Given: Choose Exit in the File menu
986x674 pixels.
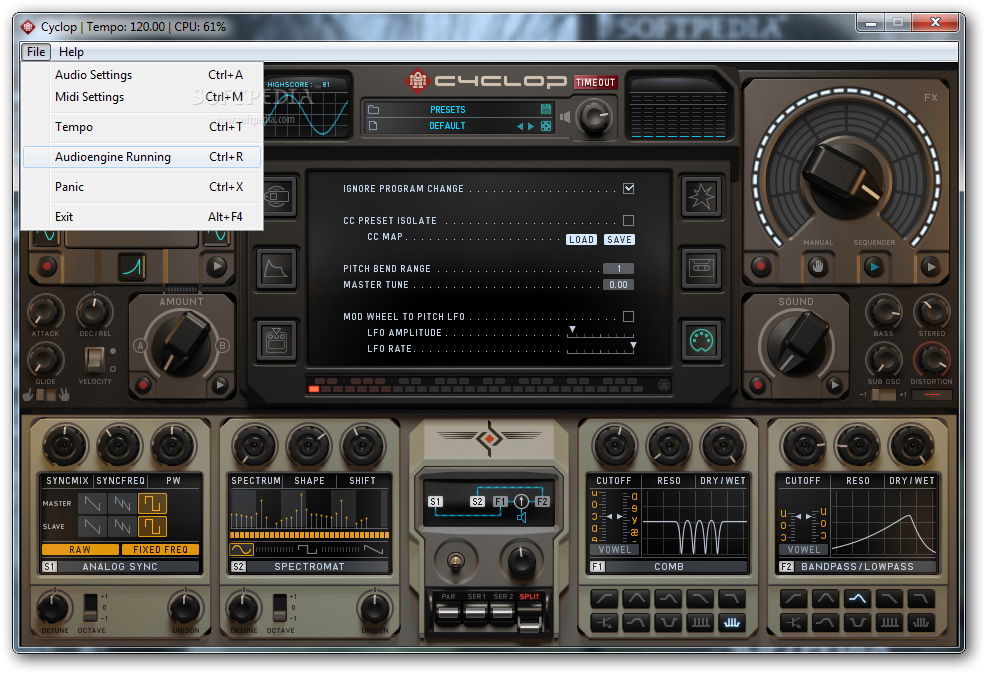Looking at the screenshot, I should coord(142,217).
